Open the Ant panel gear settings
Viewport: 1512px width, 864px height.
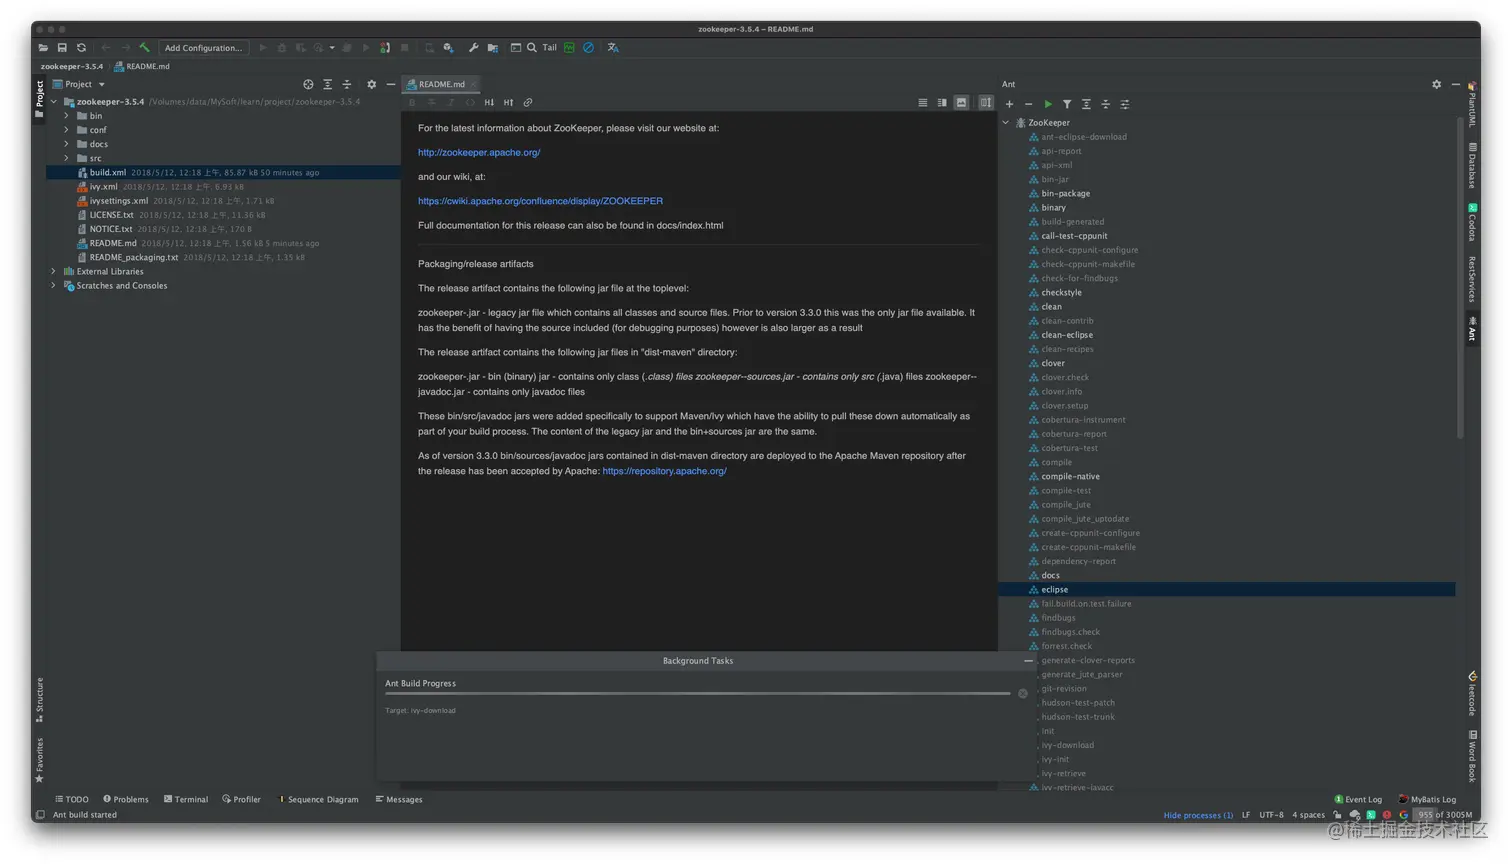pos(1437,85)
